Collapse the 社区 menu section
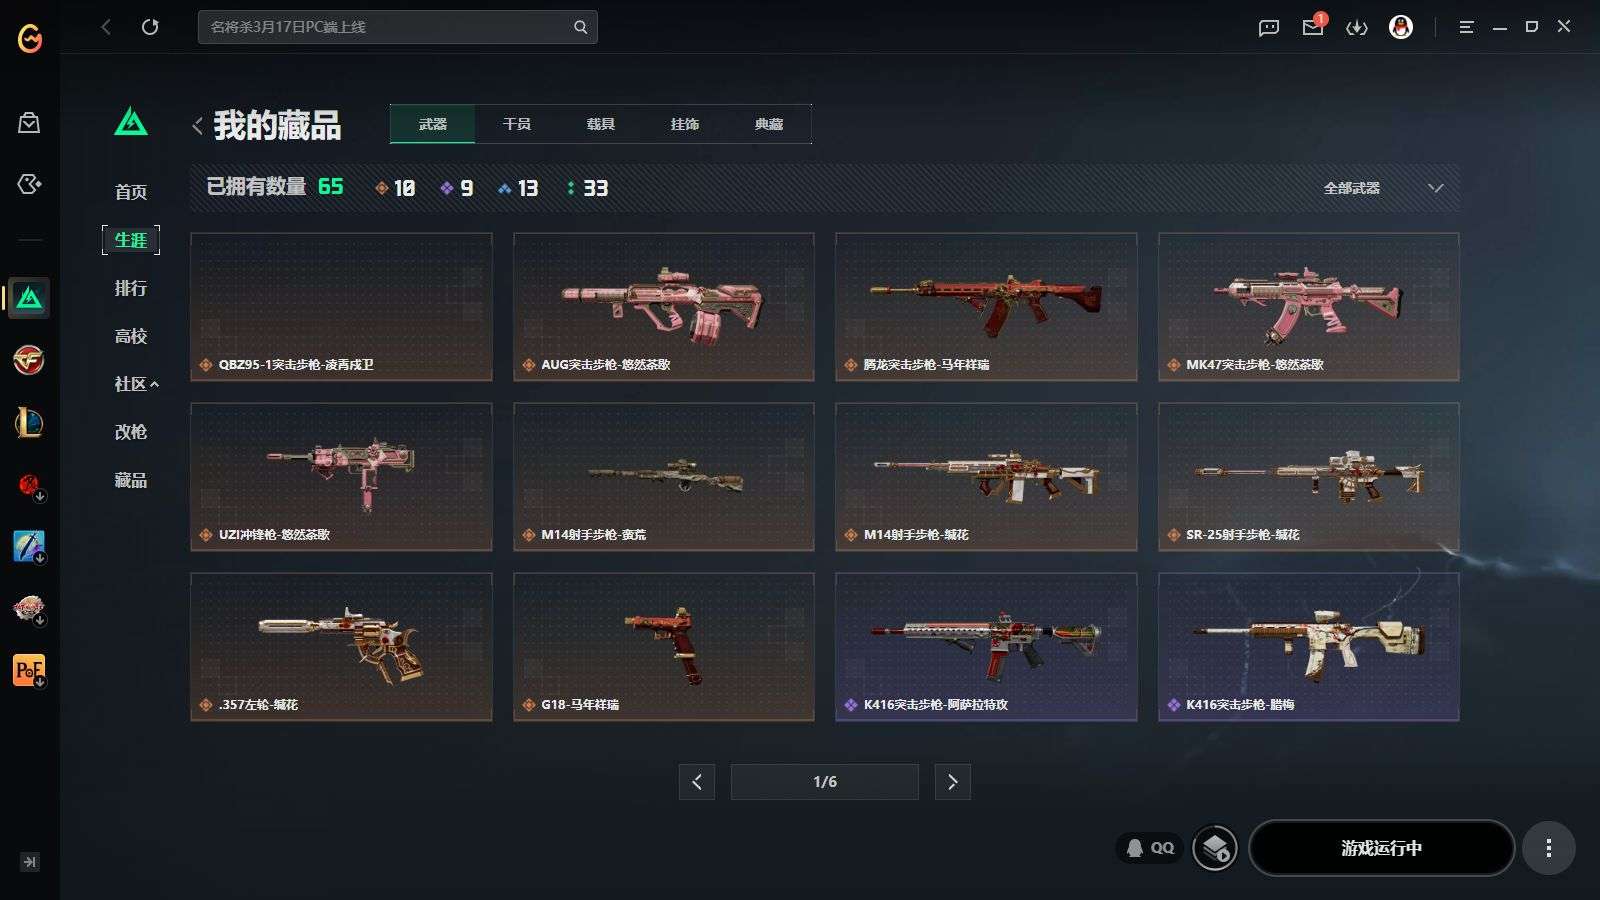 click(x=136, y=384)
